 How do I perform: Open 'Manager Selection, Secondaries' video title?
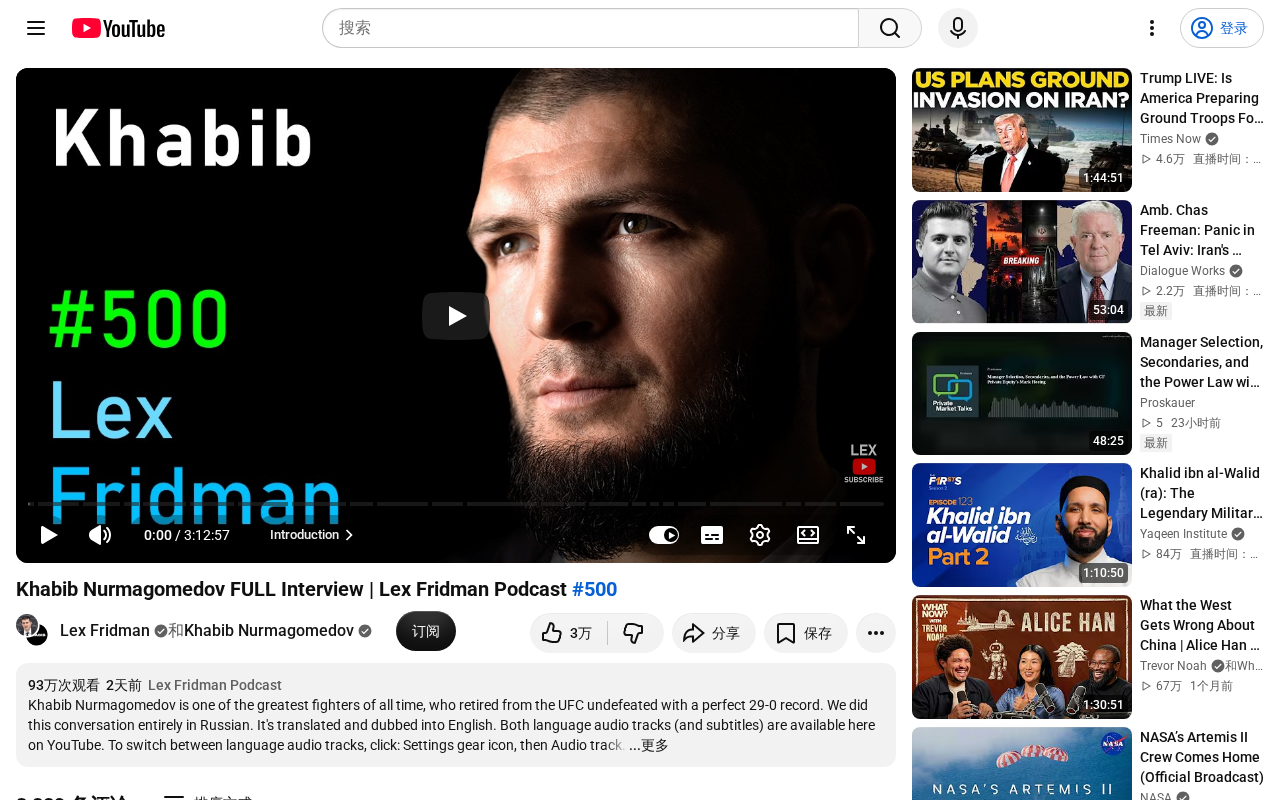(1201, 362)
